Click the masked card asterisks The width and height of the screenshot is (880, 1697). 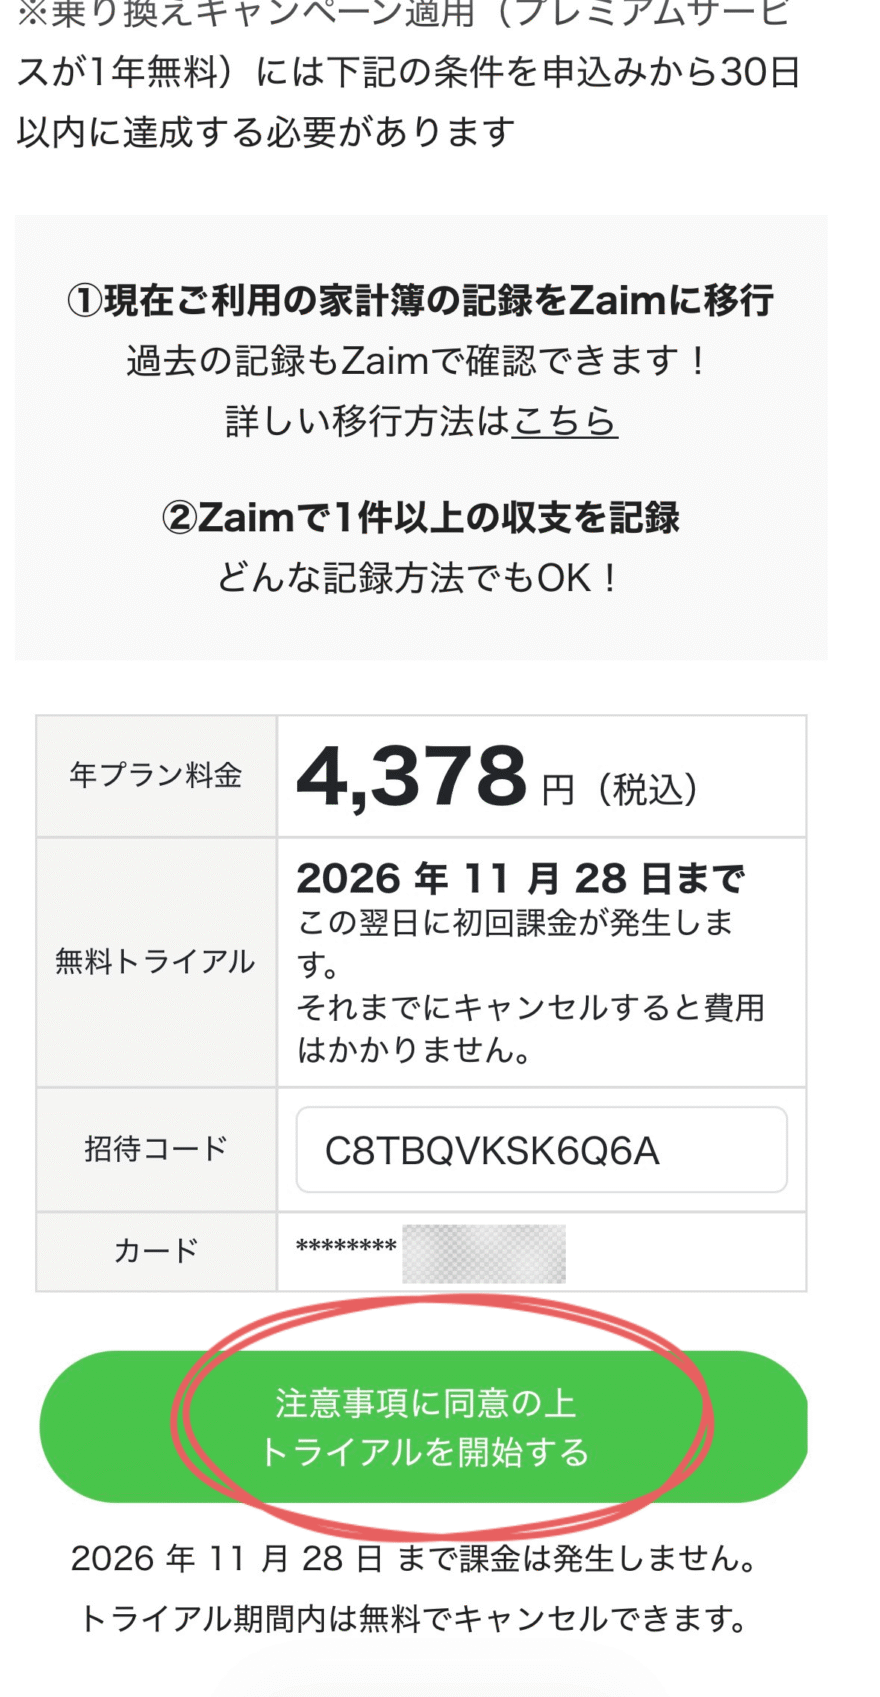click(x=346, y=1248)
